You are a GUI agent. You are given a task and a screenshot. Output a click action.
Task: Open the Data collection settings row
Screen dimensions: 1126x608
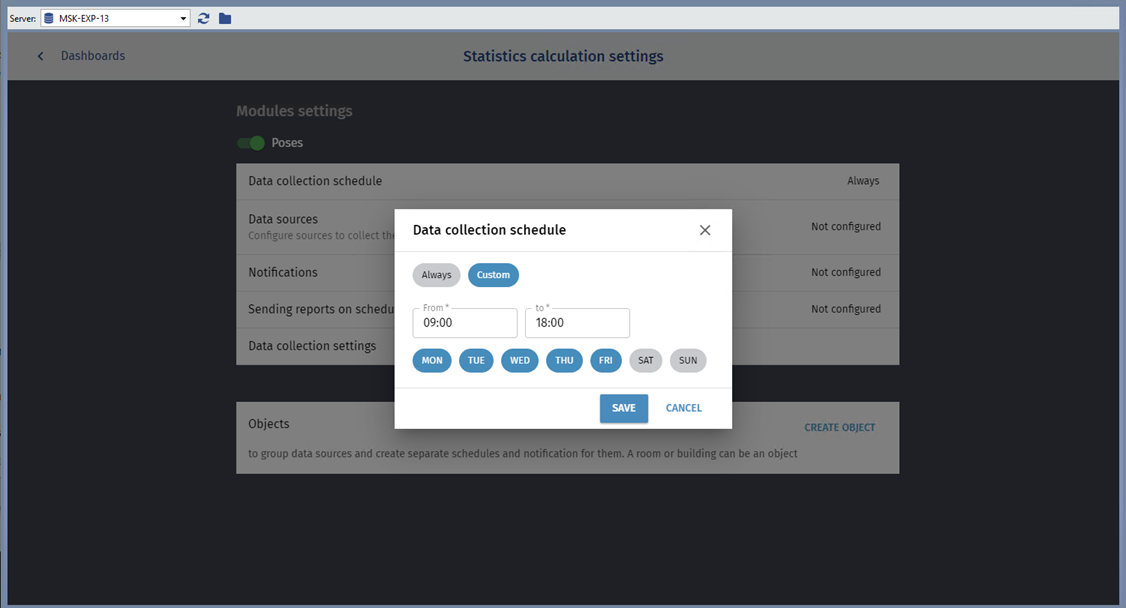(312, 346)
